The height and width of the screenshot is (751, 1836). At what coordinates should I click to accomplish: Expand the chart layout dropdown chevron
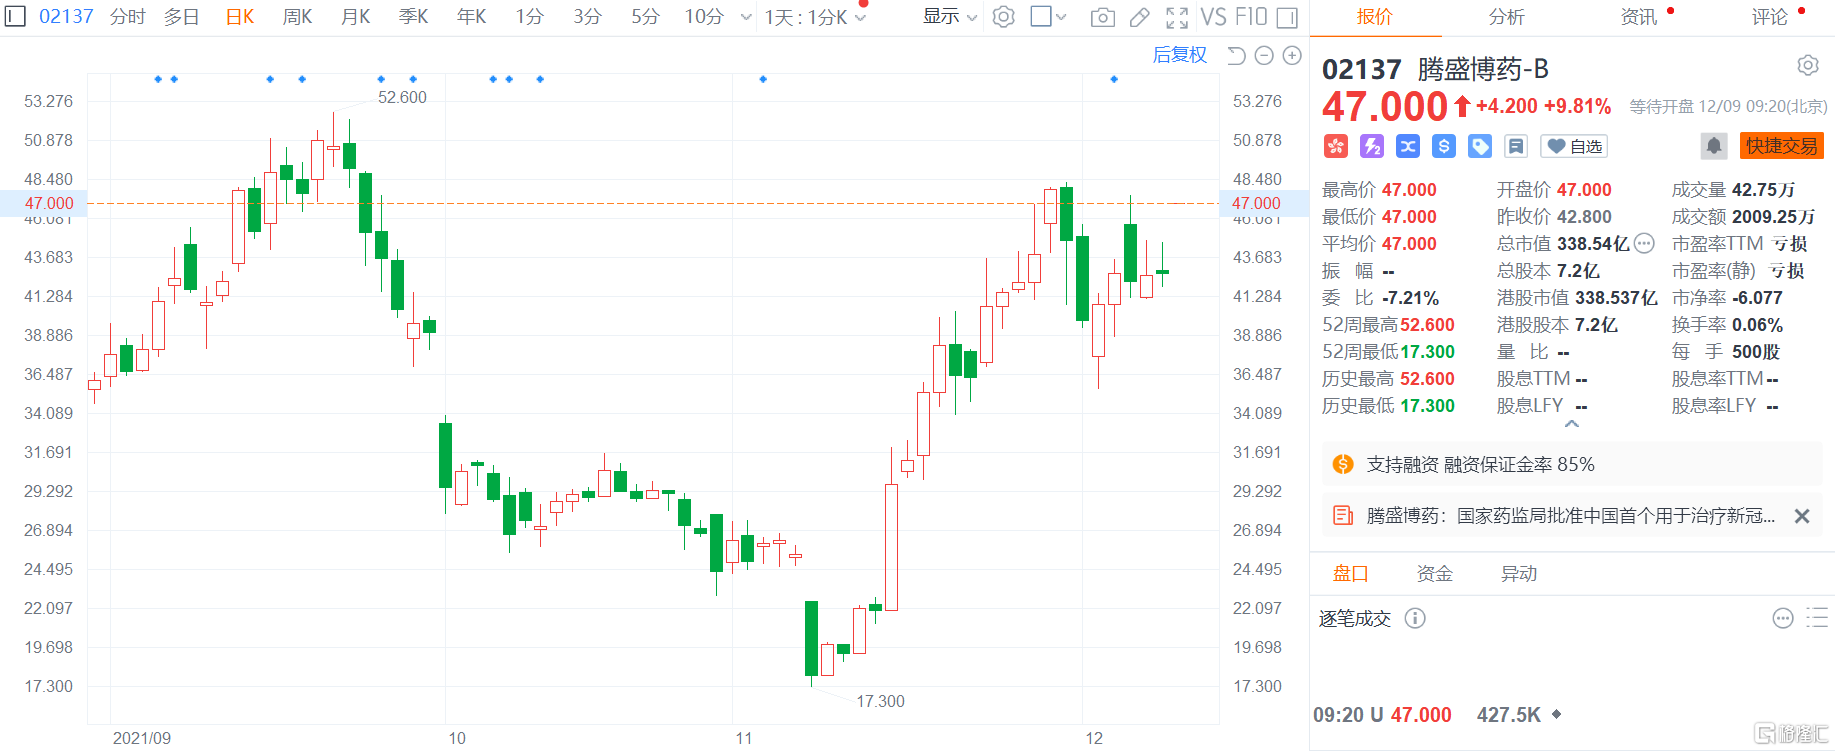click(x=1061, y=17)
